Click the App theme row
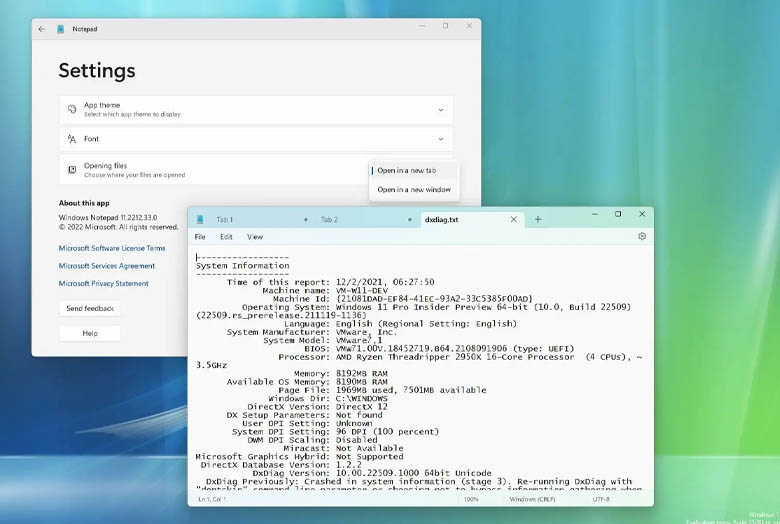Image resolution: width=780 pixels, height=524 pixels. click(x=256, y=109)
